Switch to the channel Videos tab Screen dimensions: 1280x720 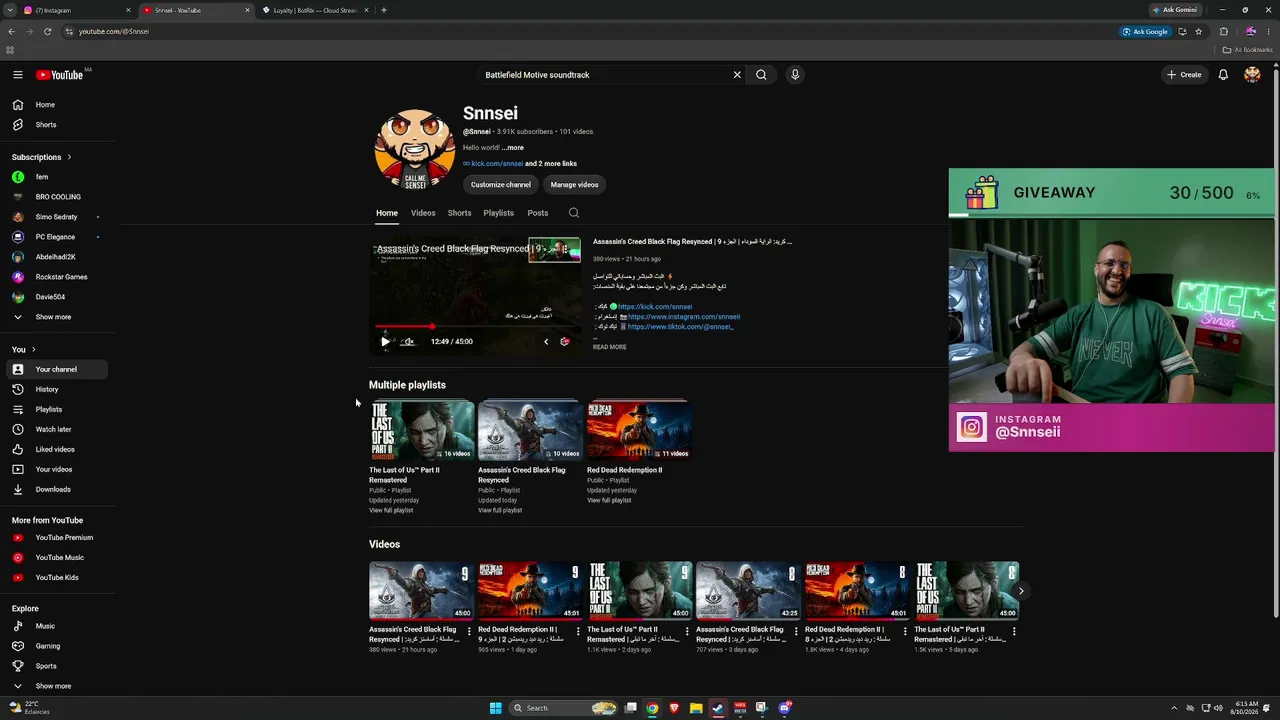[423, 213]
